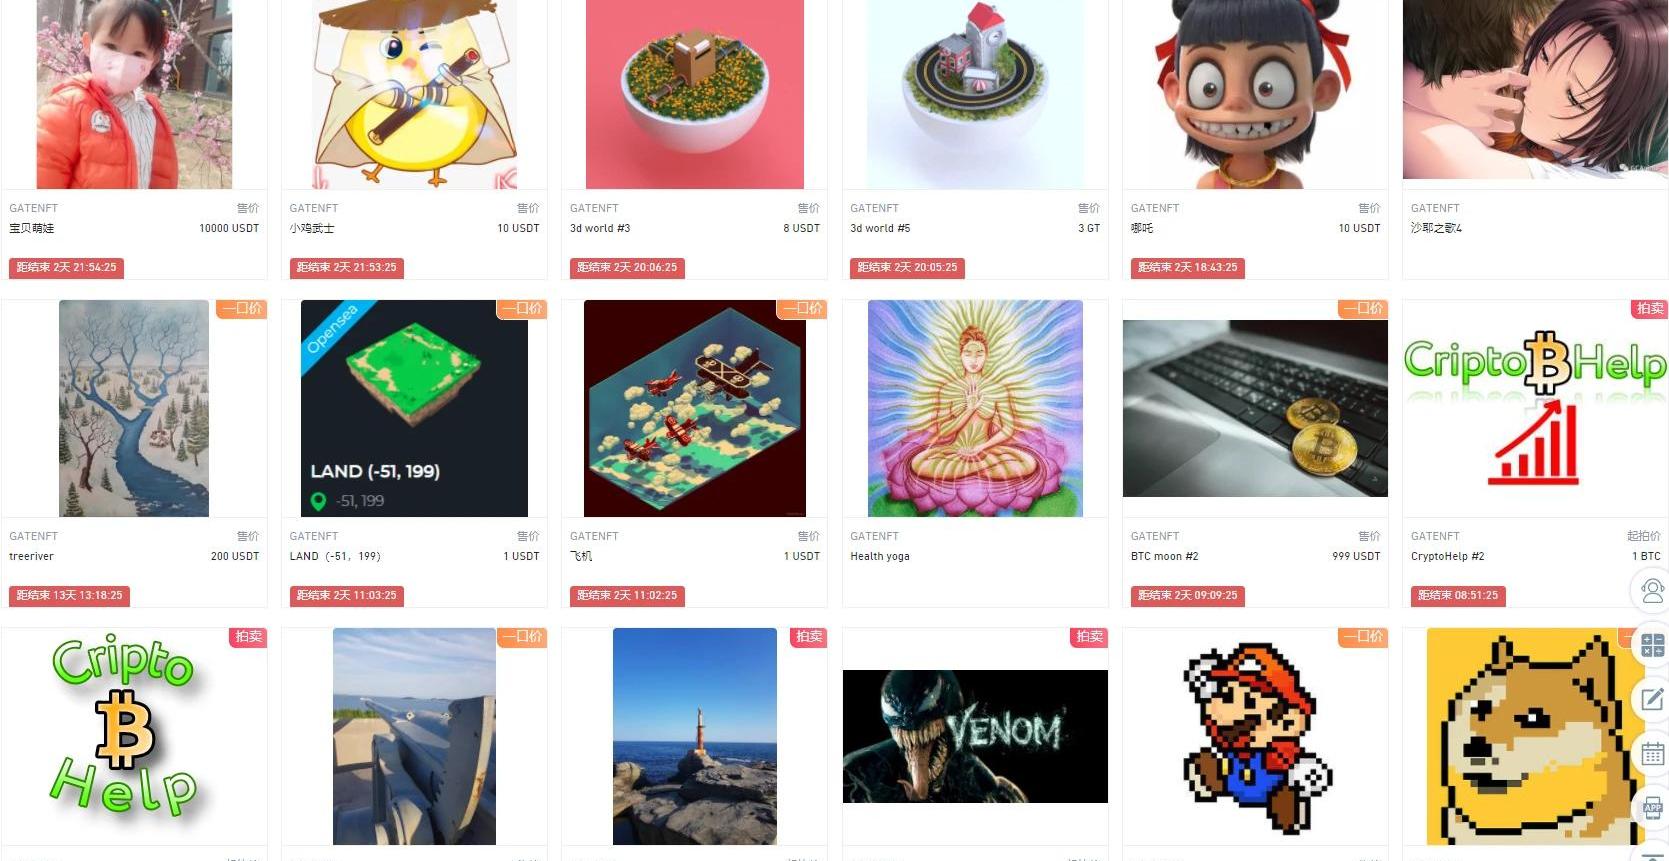Screen dimensions: 1669x861
Task: Open the LAND (-51, 199) thumbnail
Action: pyautogui.click(x=414, y=408)
